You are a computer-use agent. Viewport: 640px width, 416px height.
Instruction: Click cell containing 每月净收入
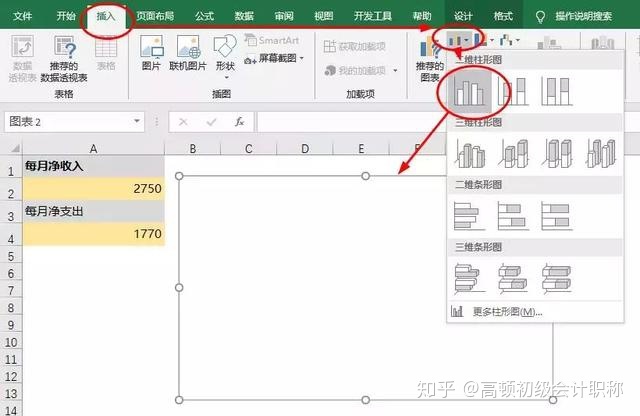tap(93, 166)
